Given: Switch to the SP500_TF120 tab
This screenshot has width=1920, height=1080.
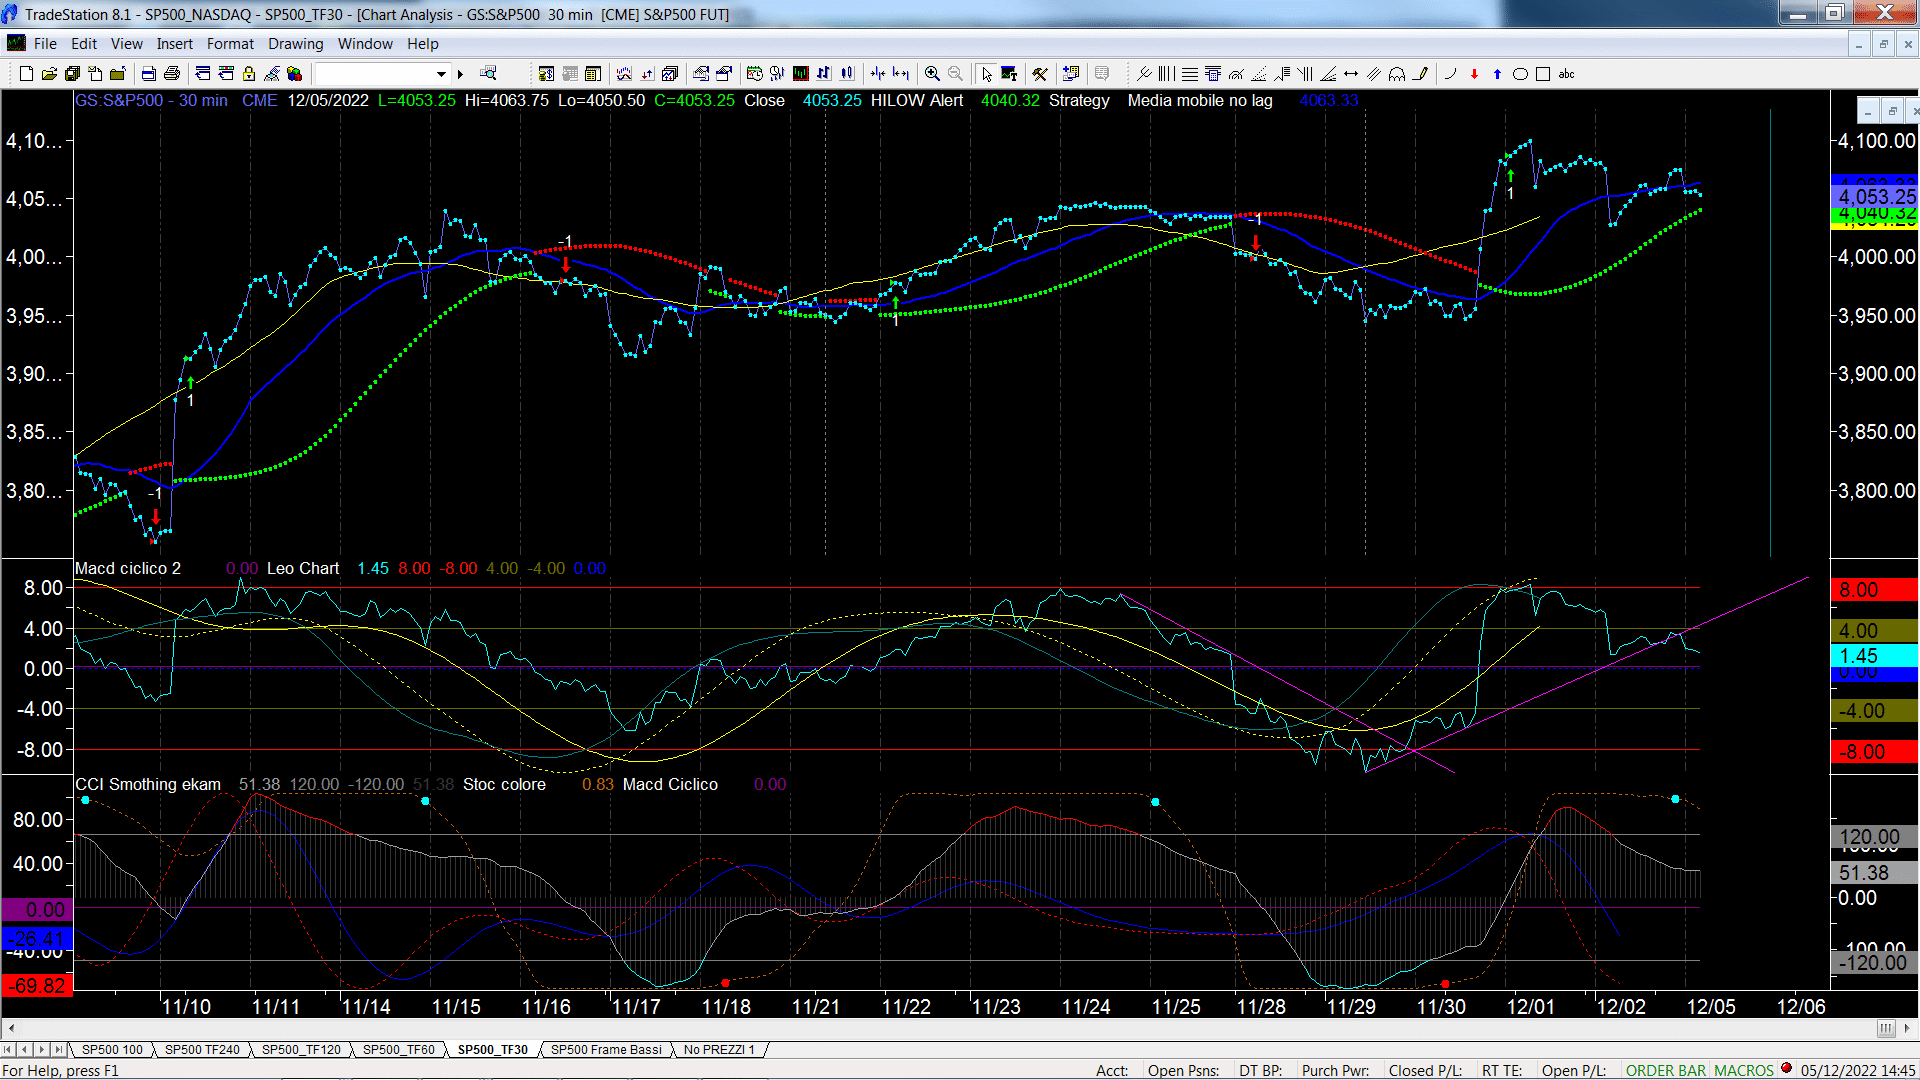Looking at the screenshot, I should click(x=301, y=1049).
